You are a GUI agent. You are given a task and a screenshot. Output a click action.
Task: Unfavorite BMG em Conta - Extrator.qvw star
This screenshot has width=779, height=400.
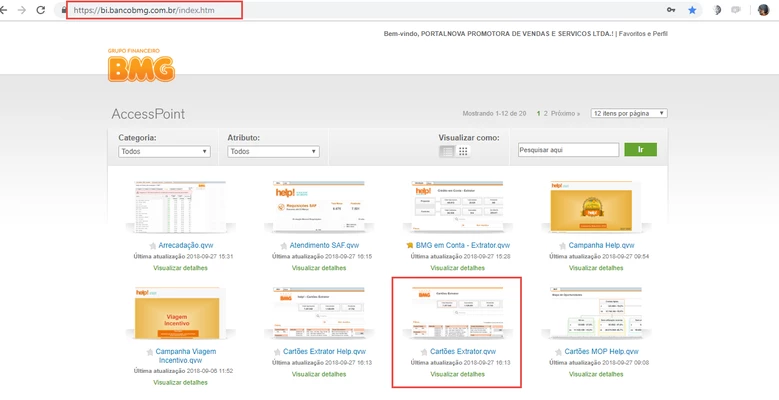pos(409,245)
